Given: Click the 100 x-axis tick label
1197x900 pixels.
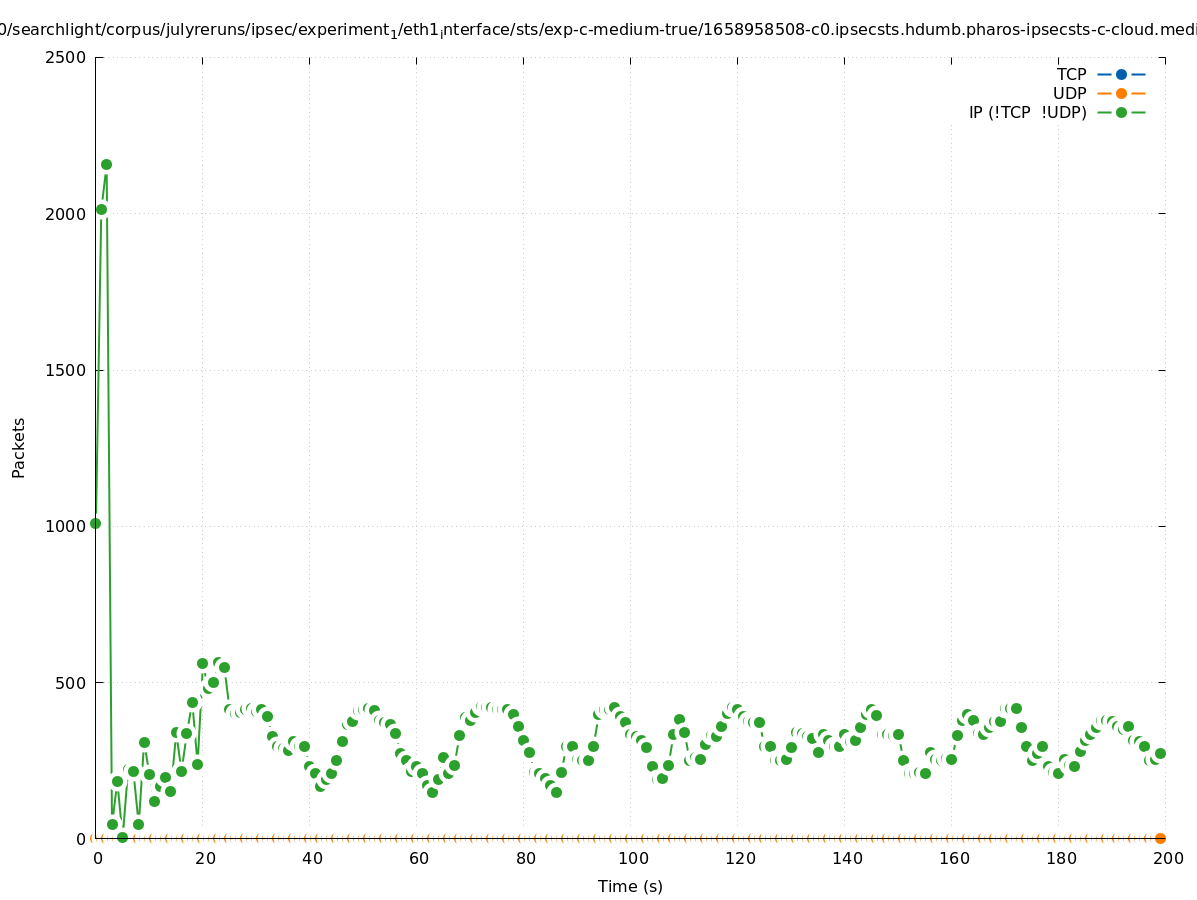Looking at the screenshot, I should (x=633, y=858).
